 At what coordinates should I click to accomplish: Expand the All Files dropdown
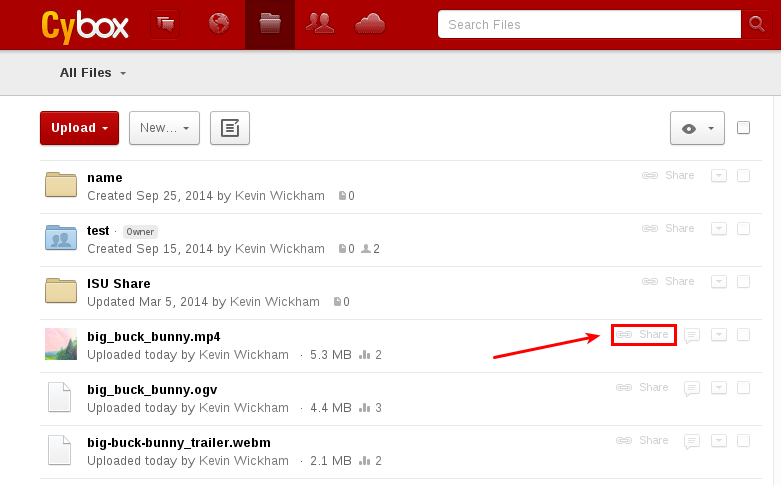tap(93, 73)
